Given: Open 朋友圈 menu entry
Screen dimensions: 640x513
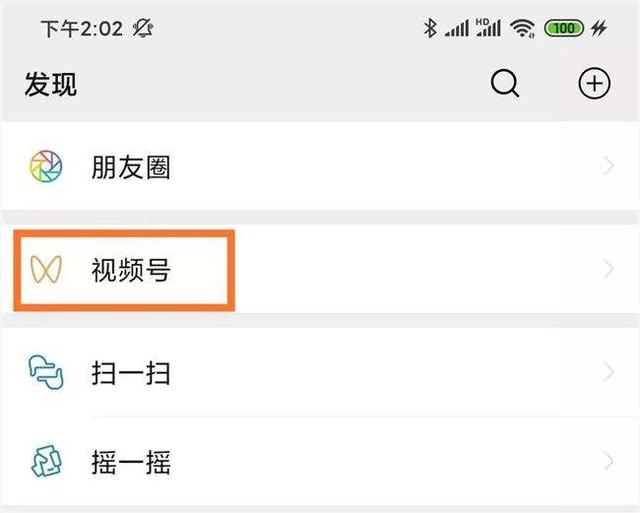Looking at the screenshot, I should [130, 167].
